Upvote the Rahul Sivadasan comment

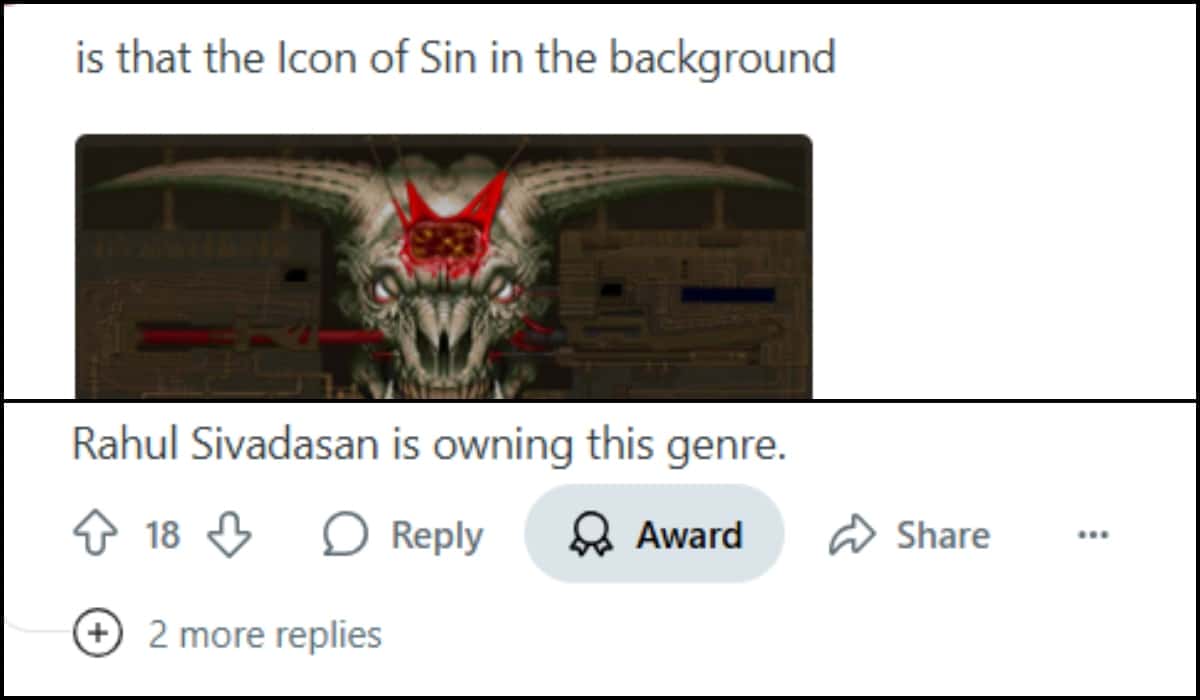click(94, 536)
